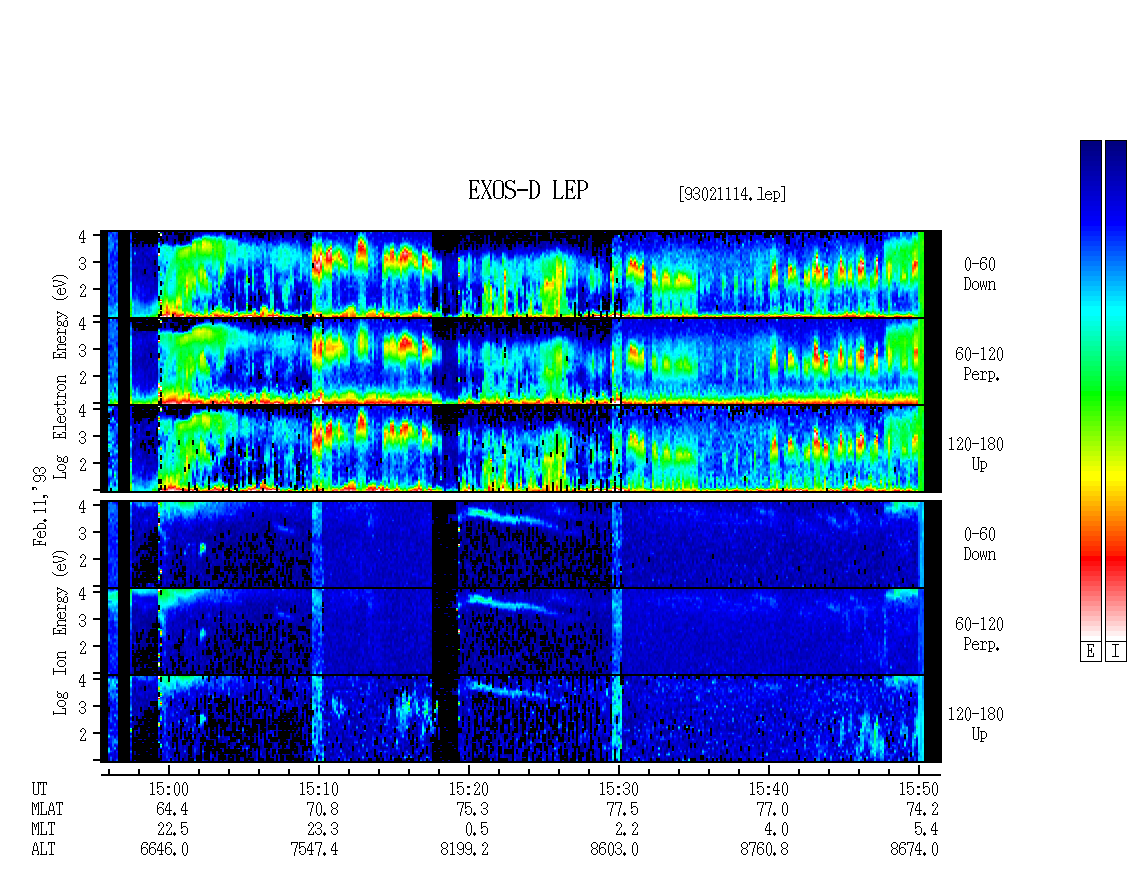
Task: Click the ALT value 8199.2
Action: click(464, 850)
